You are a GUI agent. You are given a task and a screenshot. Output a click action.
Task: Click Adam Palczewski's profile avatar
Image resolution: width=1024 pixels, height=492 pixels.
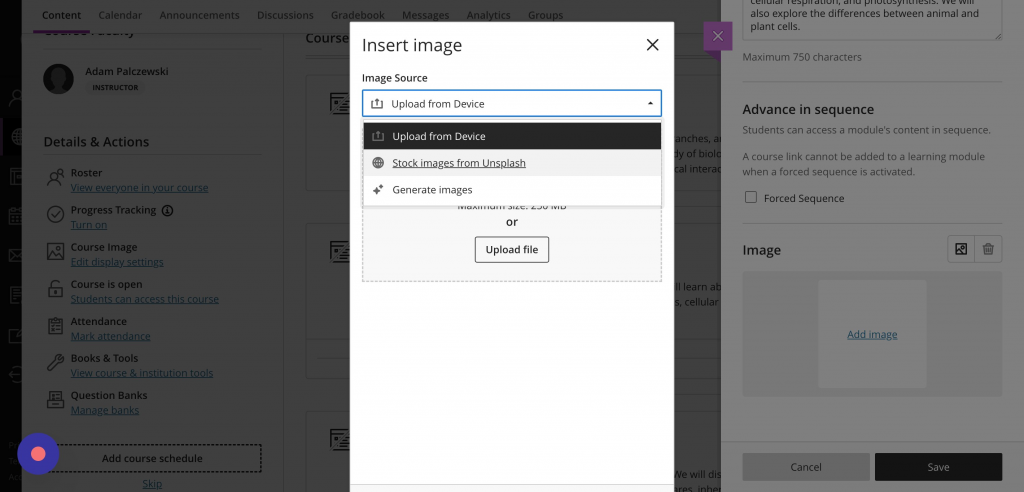click(58, 79)
